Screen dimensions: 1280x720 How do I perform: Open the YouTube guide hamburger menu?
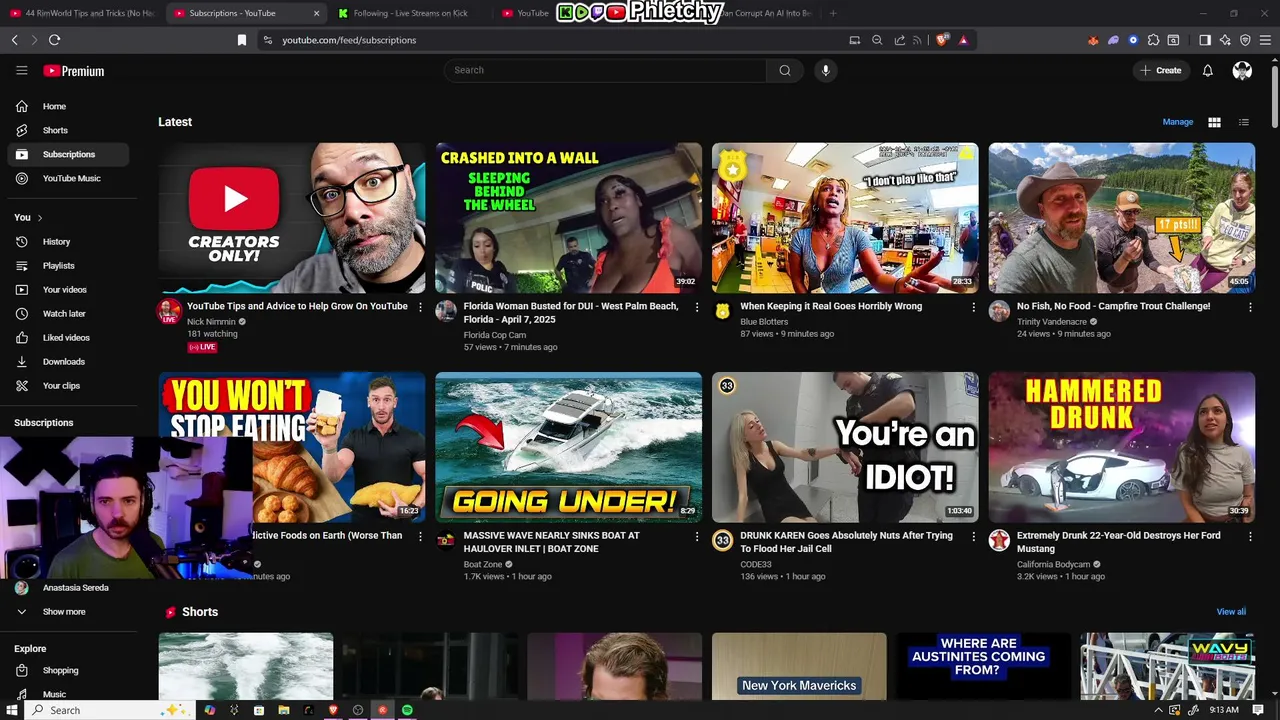21,70
